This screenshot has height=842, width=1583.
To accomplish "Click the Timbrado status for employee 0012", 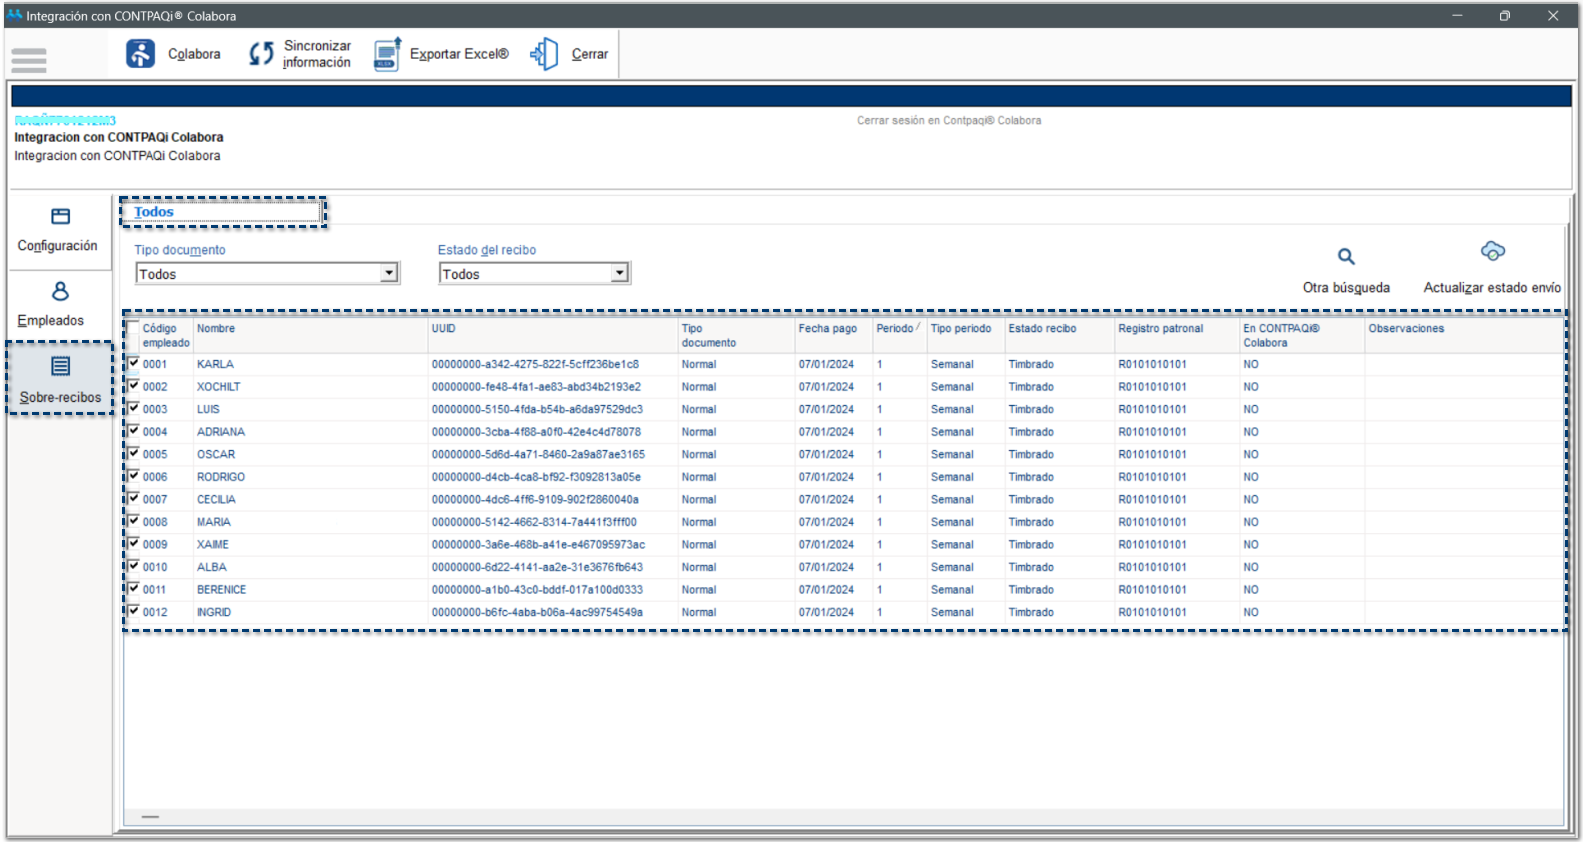I will click(1031, 612).
